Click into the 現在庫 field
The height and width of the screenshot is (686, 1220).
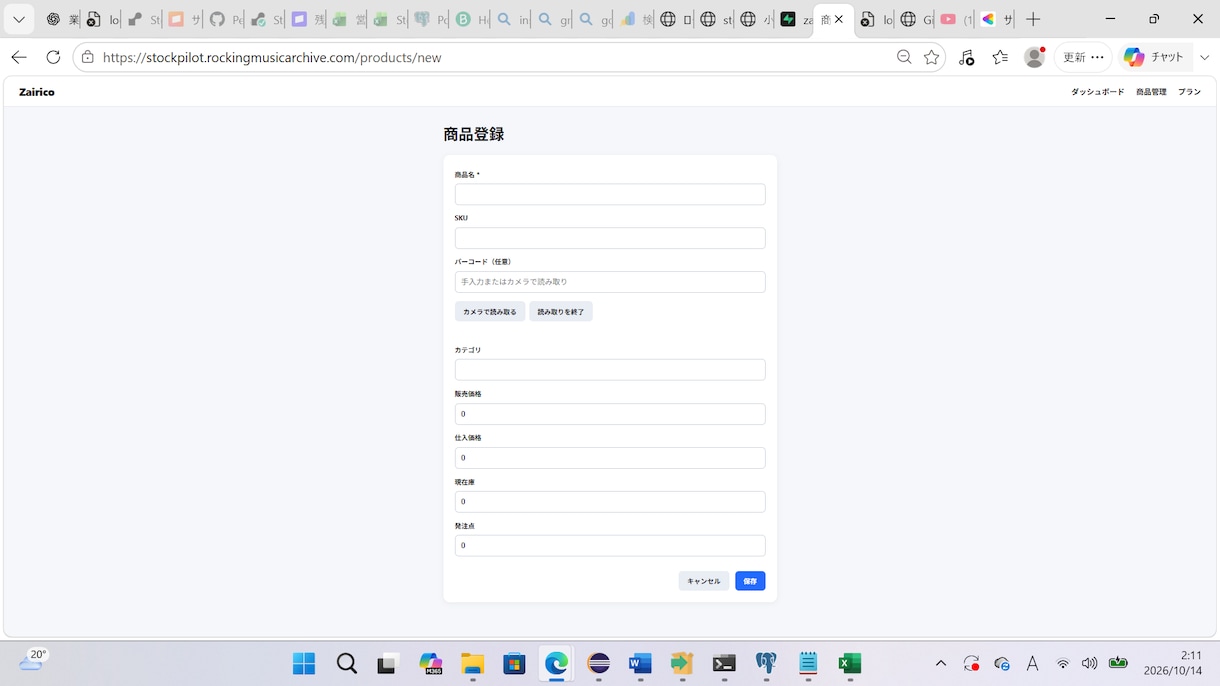610,502
